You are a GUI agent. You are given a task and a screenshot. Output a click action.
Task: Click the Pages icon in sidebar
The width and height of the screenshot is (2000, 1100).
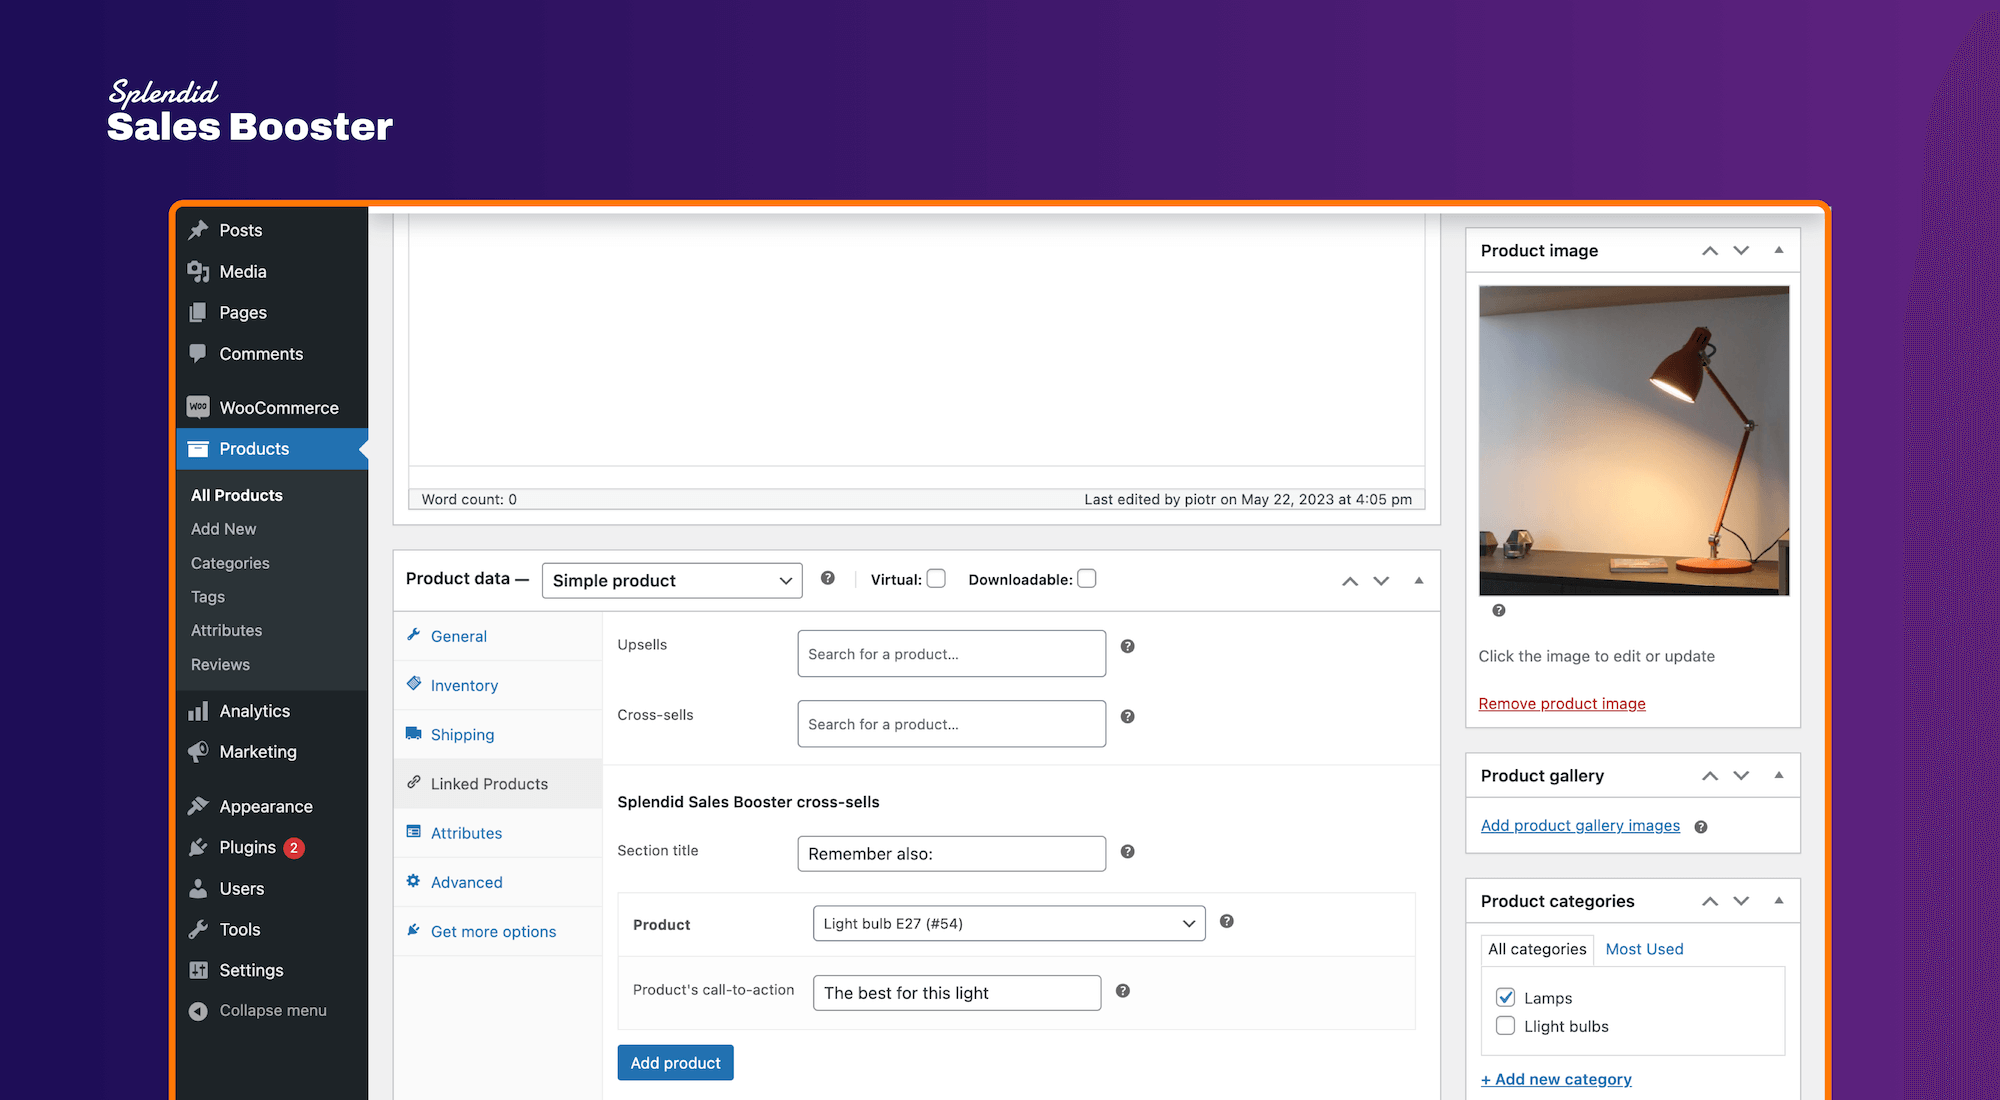[x=198, y=312]
